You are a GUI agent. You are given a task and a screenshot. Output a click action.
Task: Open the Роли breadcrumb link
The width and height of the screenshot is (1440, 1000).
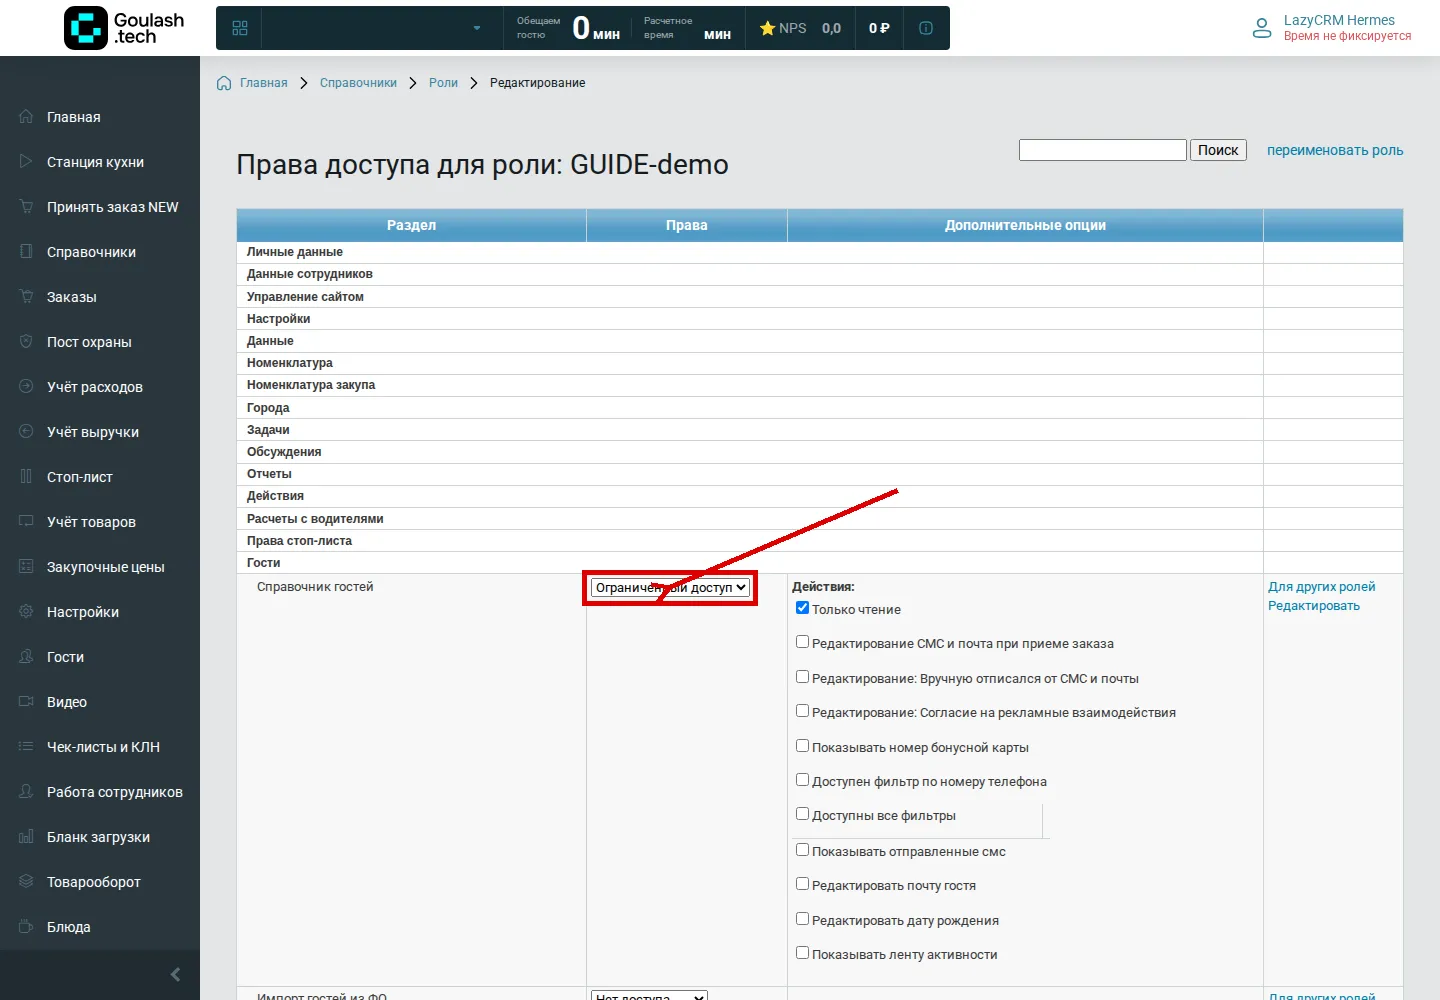[443, 83]
